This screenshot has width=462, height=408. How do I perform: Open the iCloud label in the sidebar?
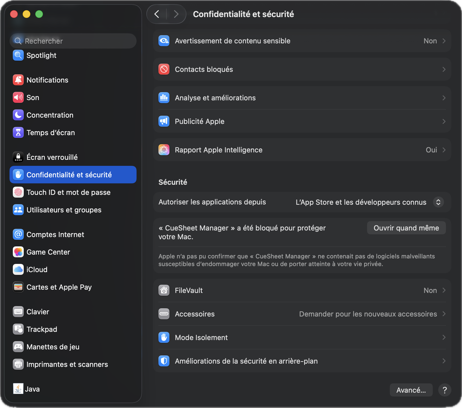37,269
